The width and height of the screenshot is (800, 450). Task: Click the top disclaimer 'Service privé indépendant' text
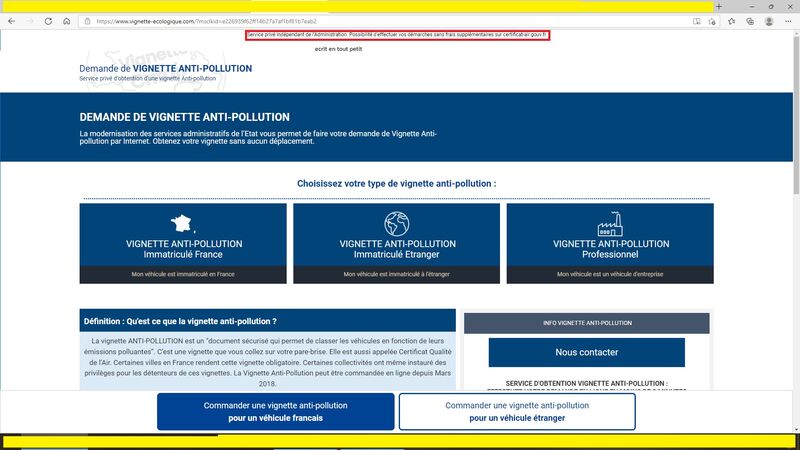pyautogui.click(x=397, y=35)
